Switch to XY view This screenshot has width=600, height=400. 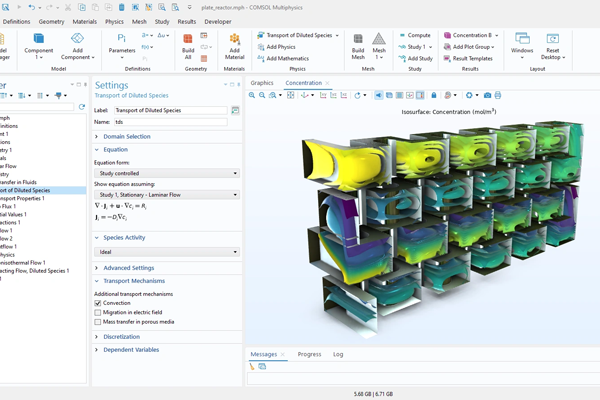(x=323, y=95)
